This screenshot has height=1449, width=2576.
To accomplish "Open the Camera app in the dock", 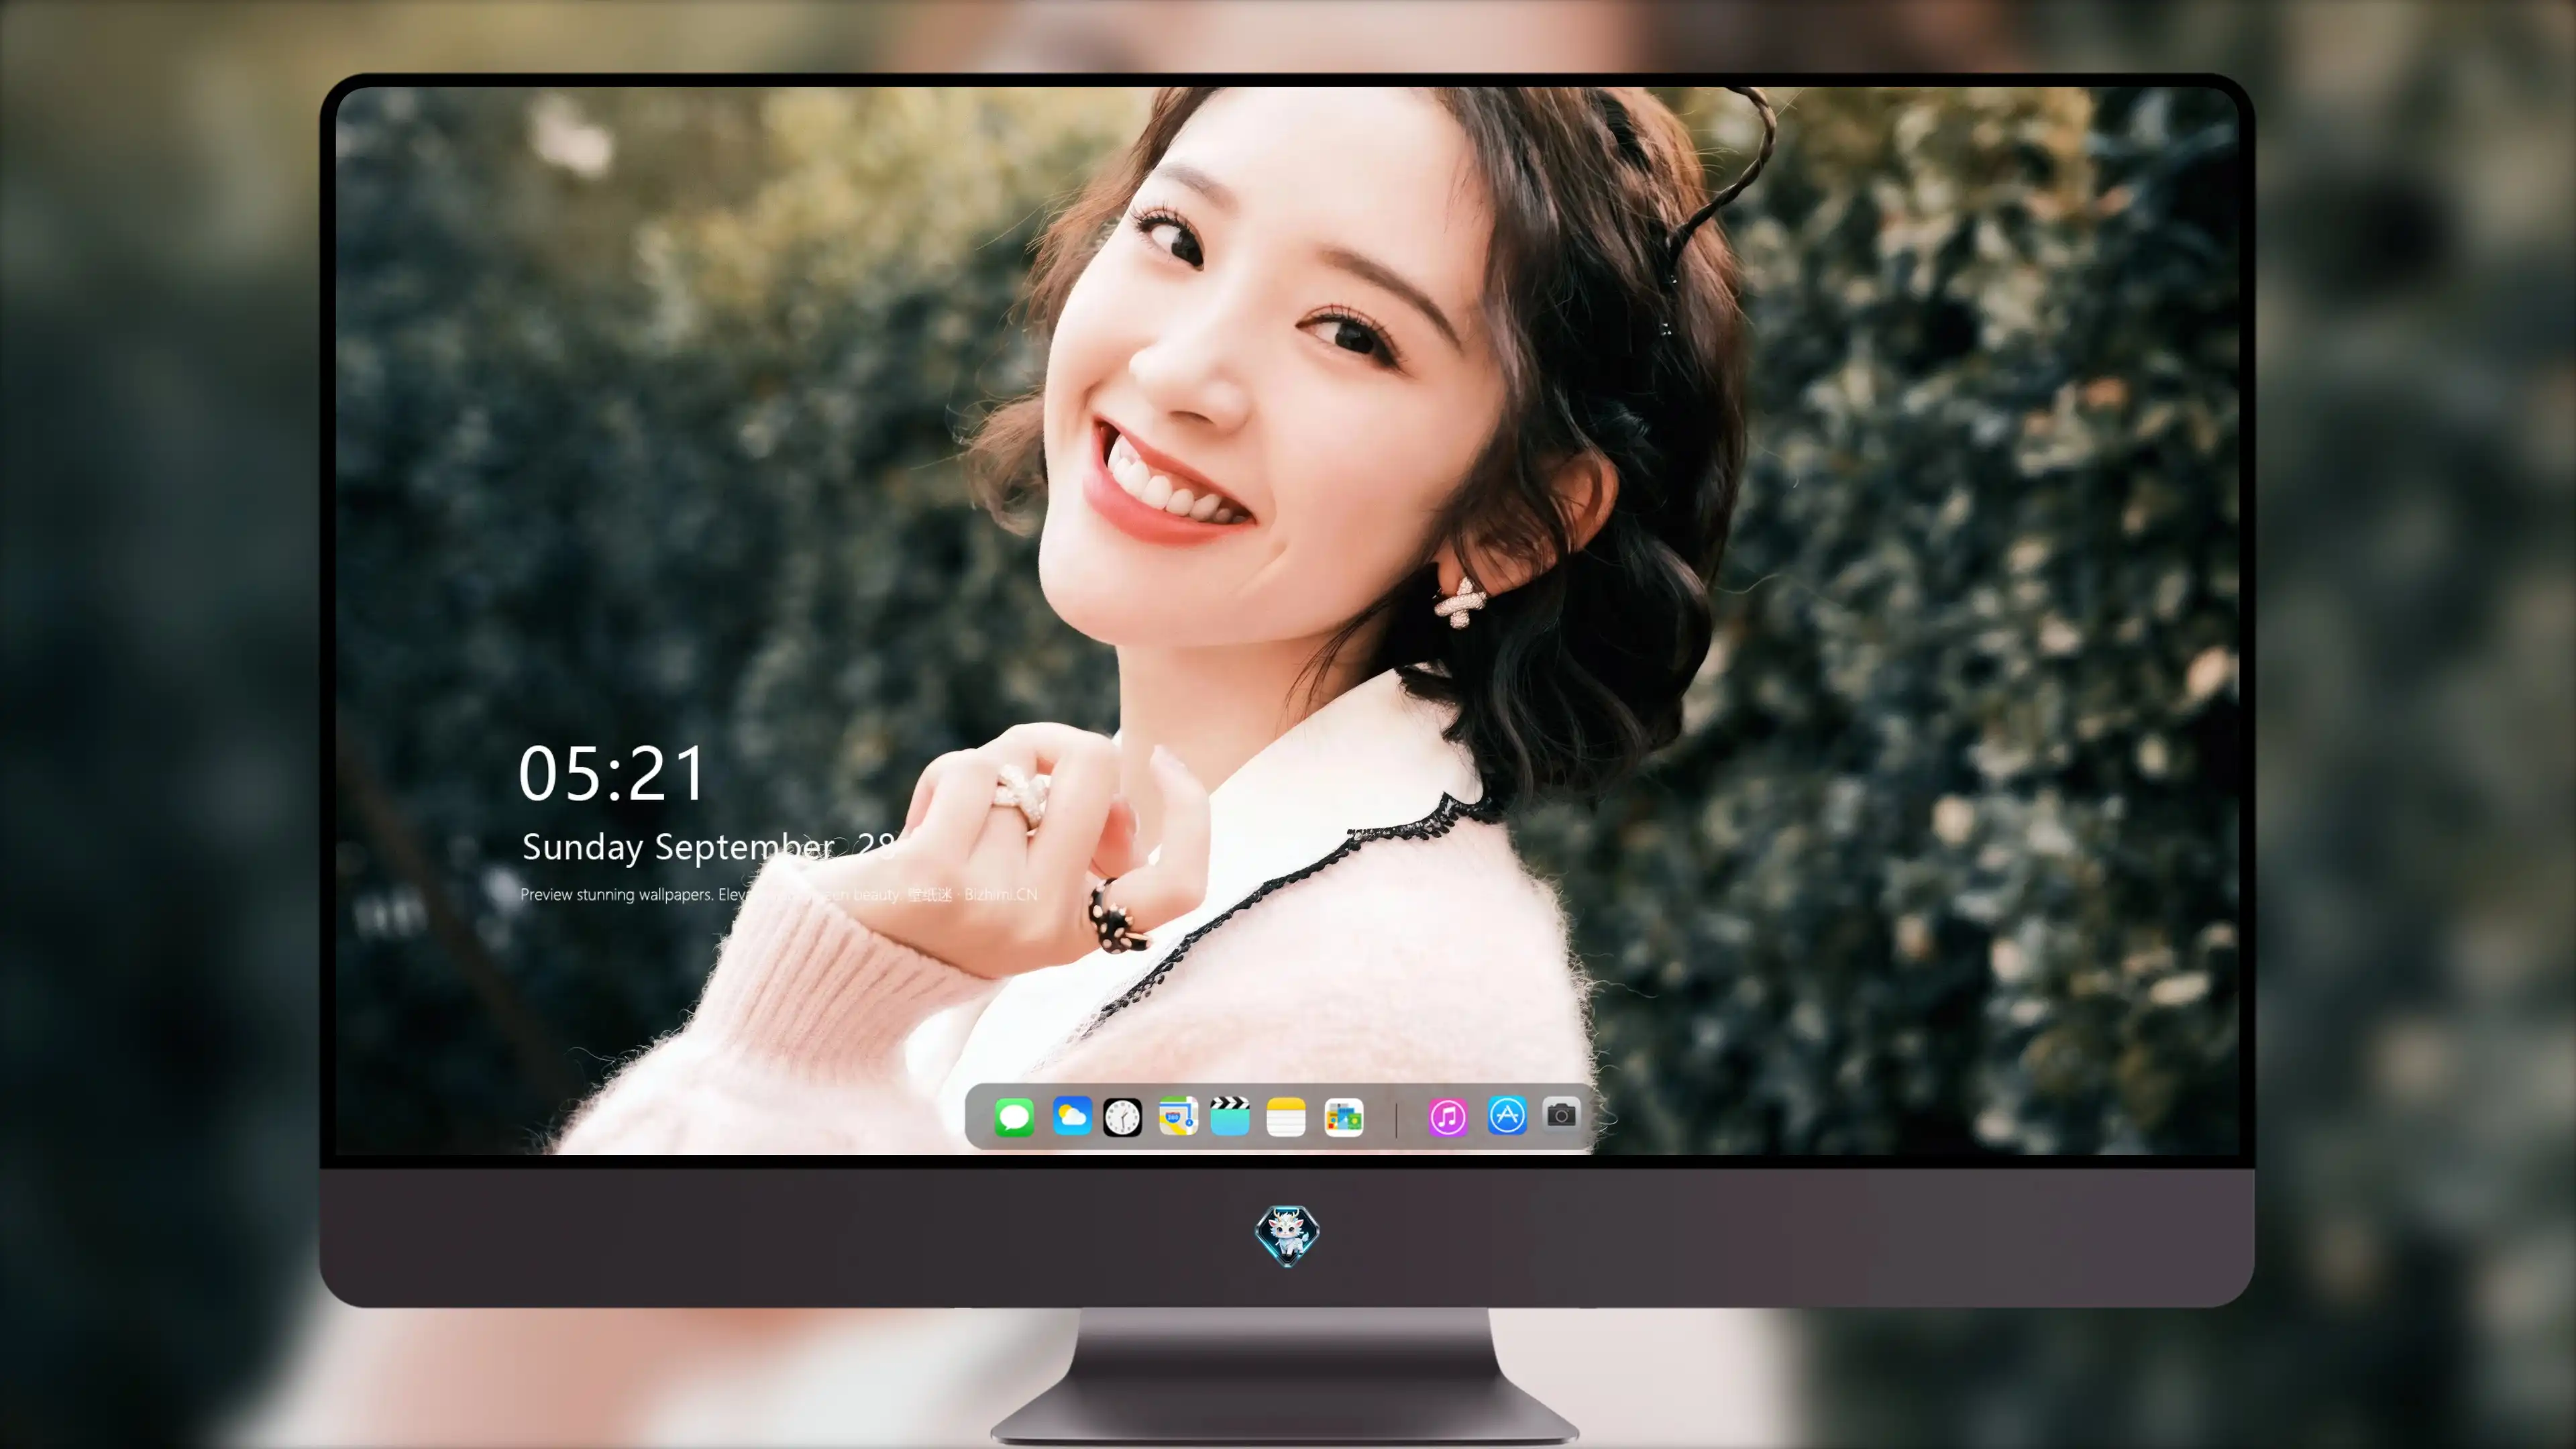I will pyautogui.click(x=1561, y=1114).
